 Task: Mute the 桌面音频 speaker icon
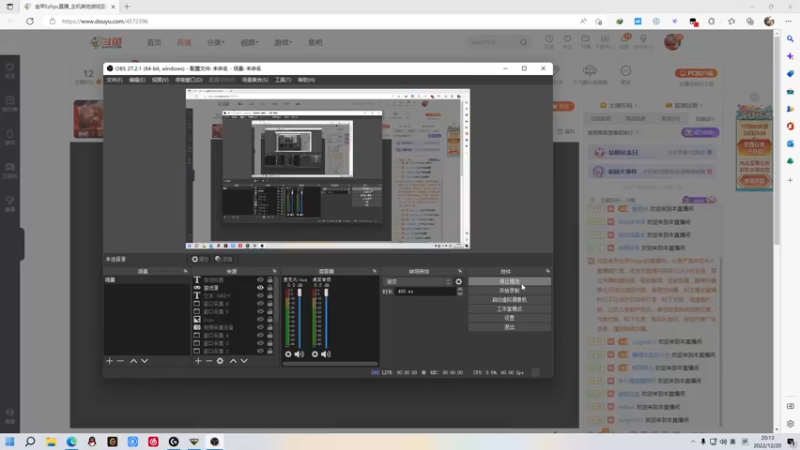click(326, 354)
